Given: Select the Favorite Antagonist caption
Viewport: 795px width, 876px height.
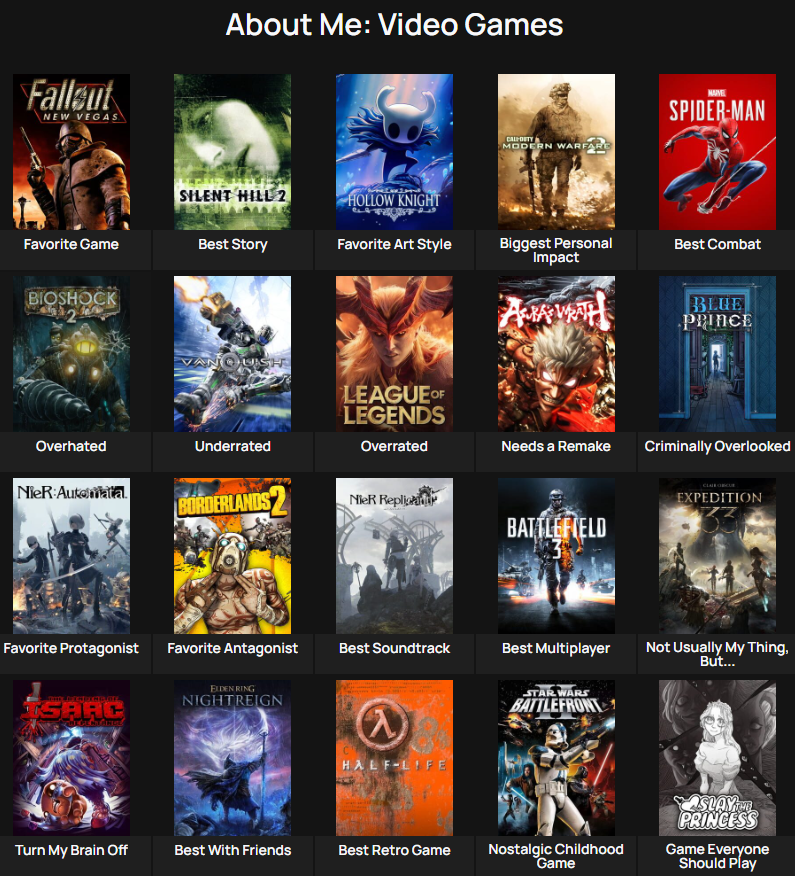Looking at the screenshot, I should point(232,648).
